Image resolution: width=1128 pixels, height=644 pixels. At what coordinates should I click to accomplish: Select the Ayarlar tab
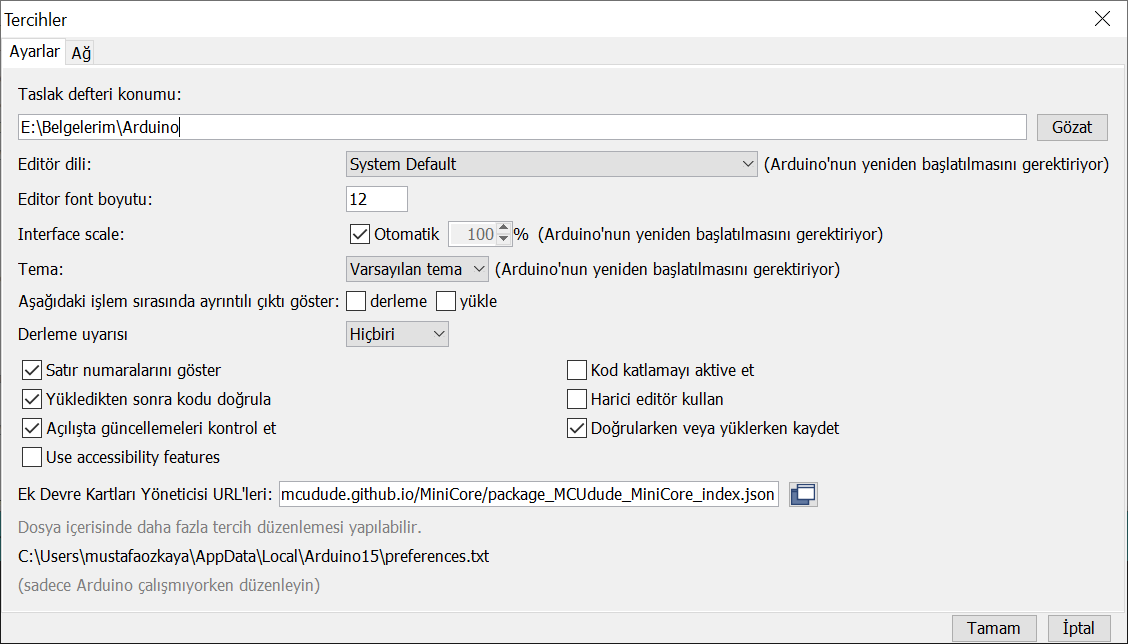(x=34, y=52)
